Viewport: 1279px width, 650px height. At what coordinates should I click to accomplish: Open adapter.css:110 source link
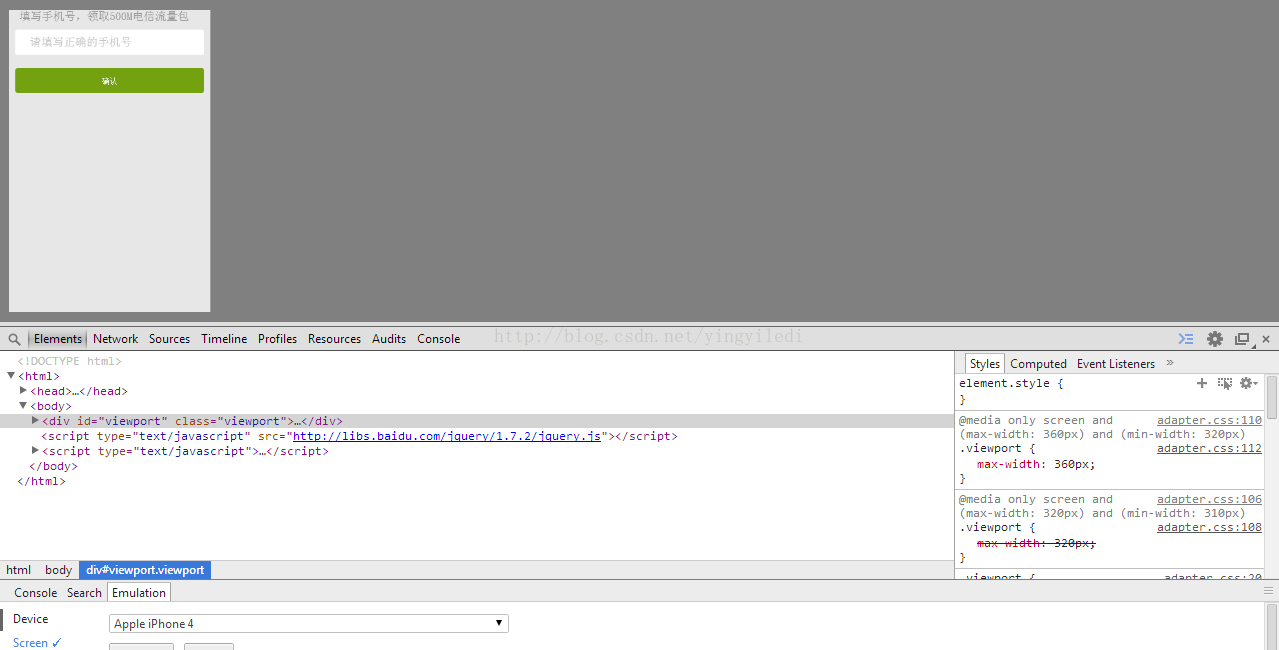click(x=1209, y=421)
